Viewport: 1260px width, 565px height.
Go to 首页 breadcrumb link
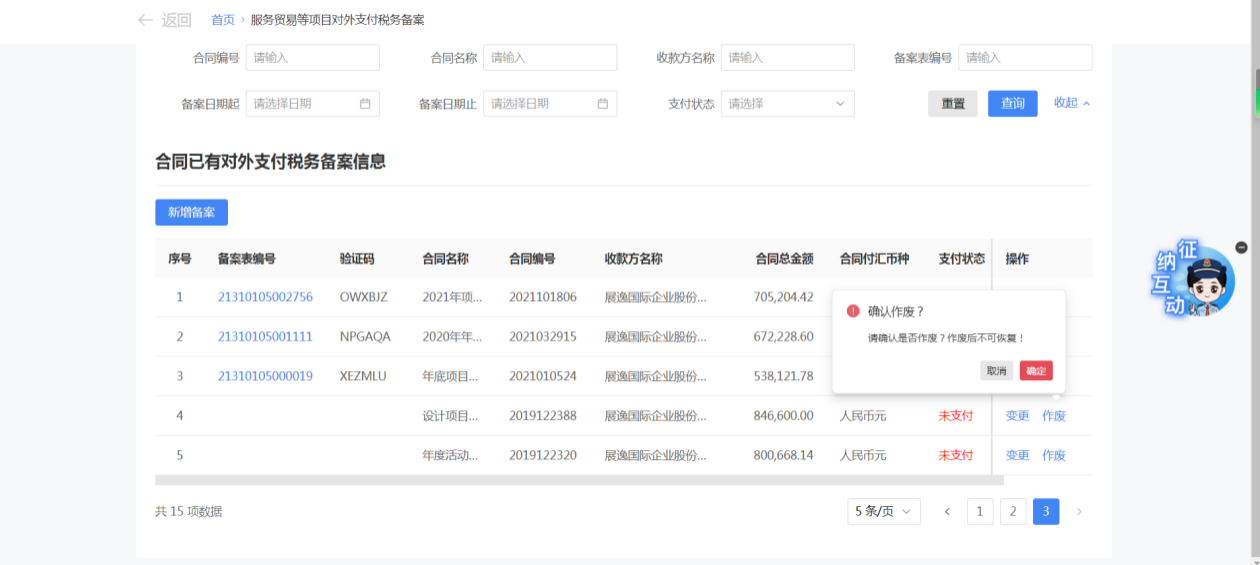[x=223, y=20]
